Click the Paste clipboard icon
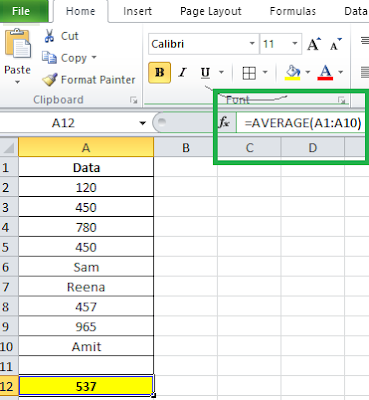 click(18, 44)
